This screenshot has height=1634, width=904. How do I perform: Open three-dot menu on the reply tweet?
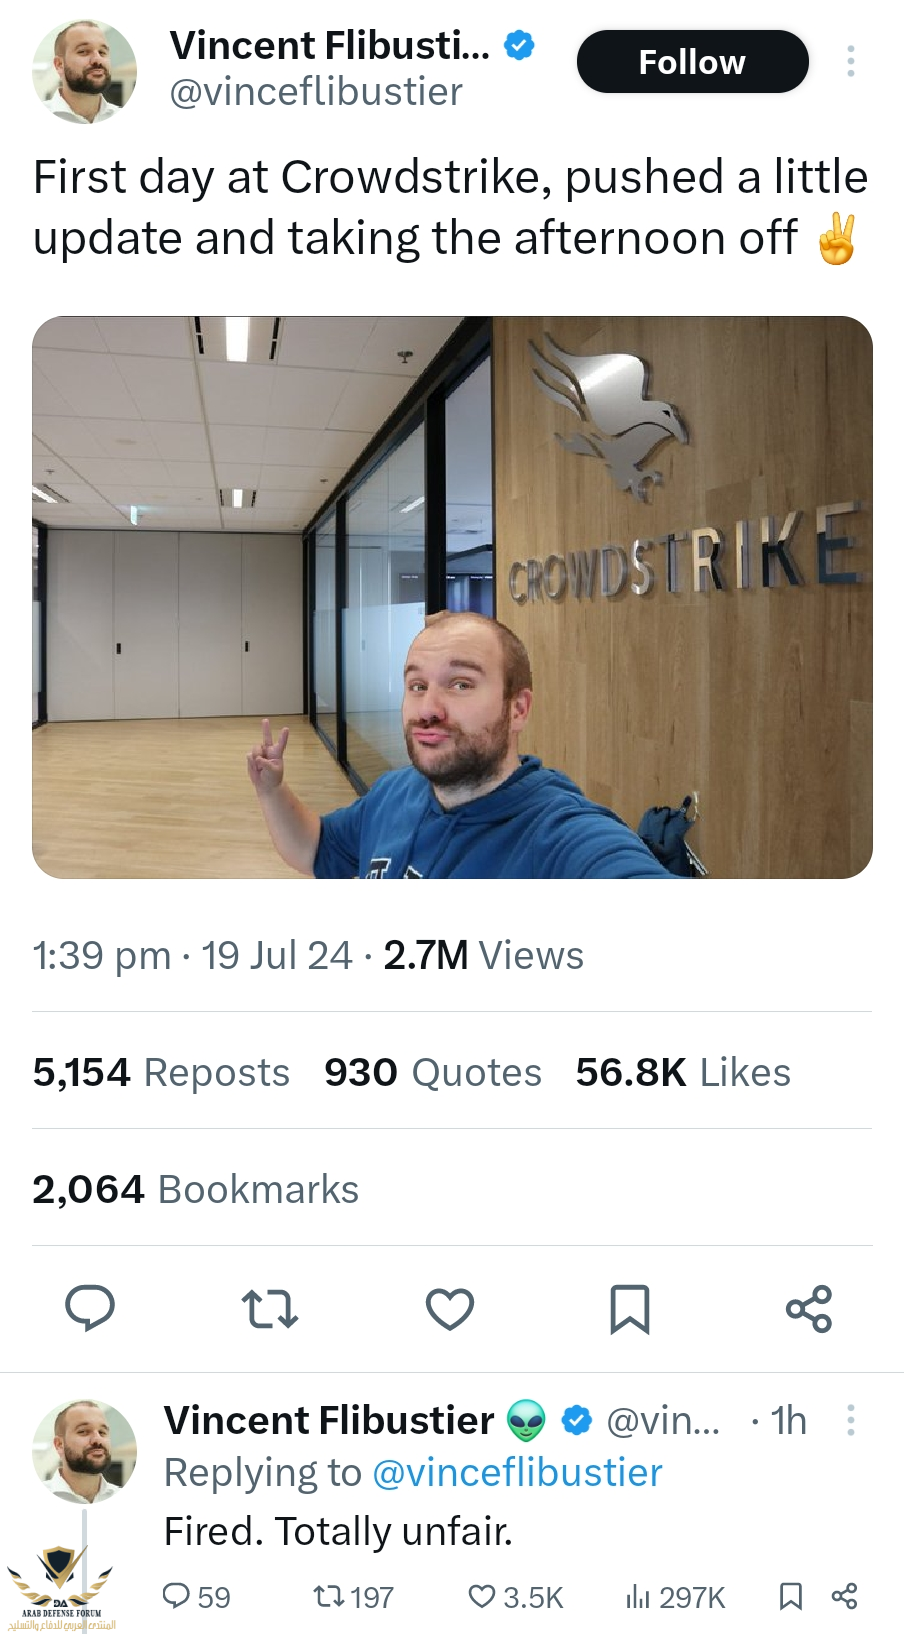tap(851, 1420)
